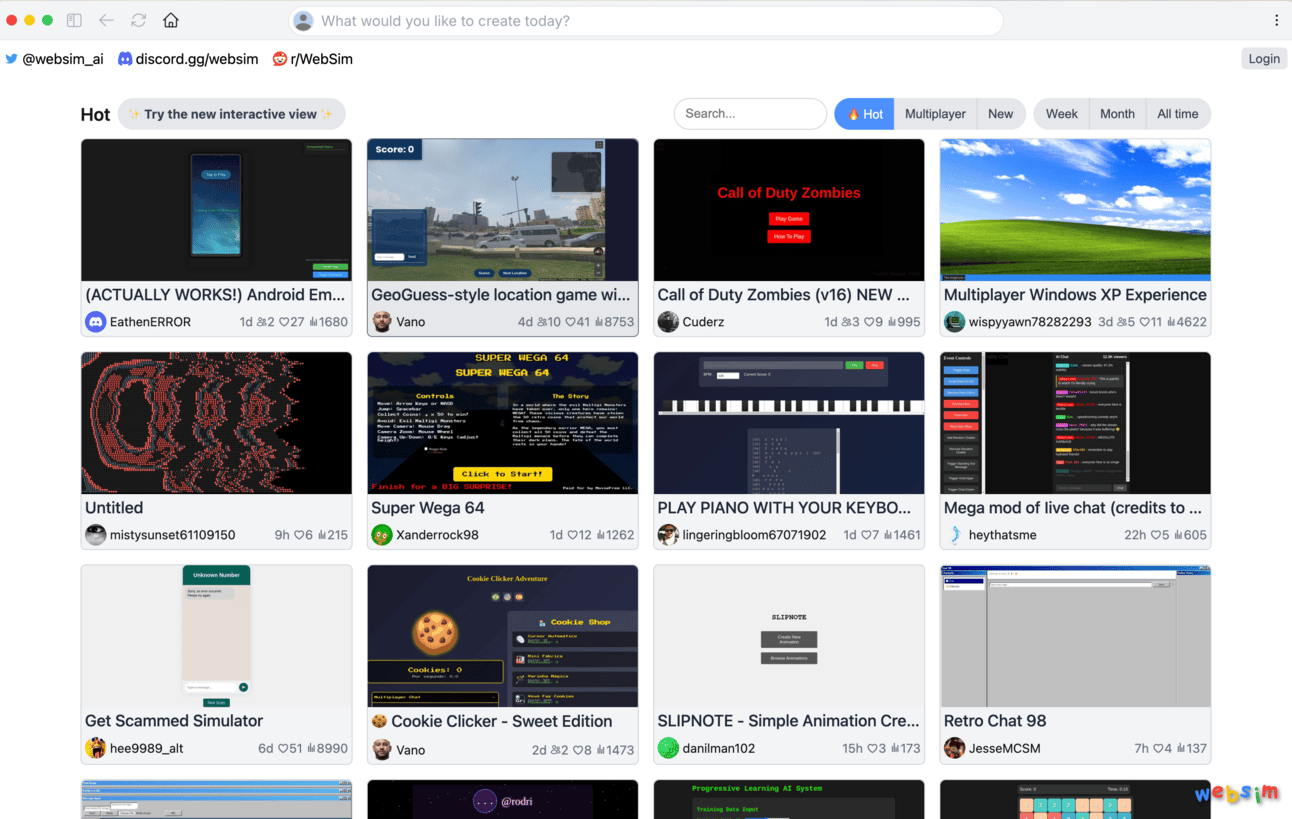Click the "What would you like to create" prompt bar

pyautogui.click(x=646, y=21)
